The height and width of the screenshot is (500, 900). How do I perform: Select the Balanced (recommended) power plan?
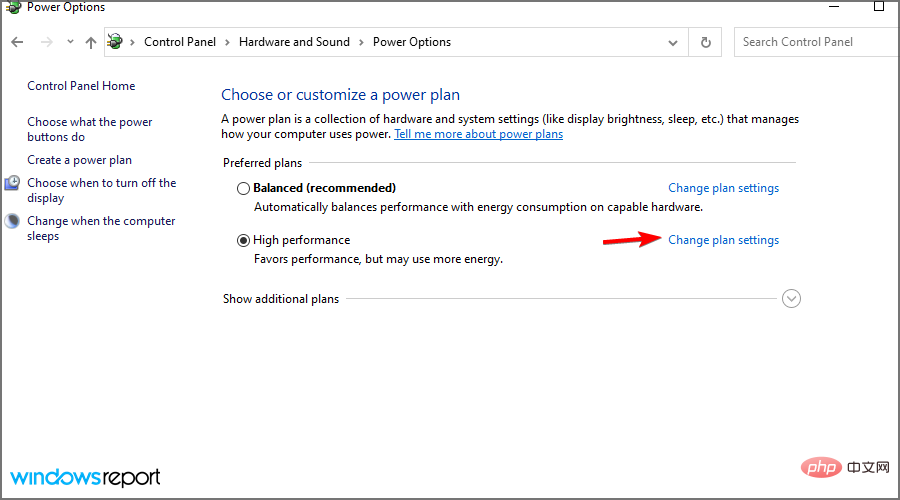click(x=243, y=188)
